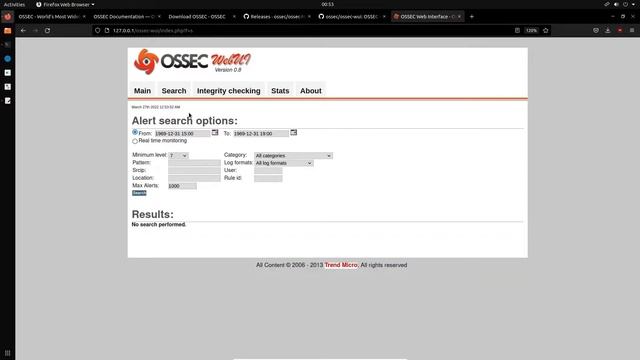Image resolution: width=640 pixels, height=360 pixels.
Task: Open the Activities overview
Action: 14,4
